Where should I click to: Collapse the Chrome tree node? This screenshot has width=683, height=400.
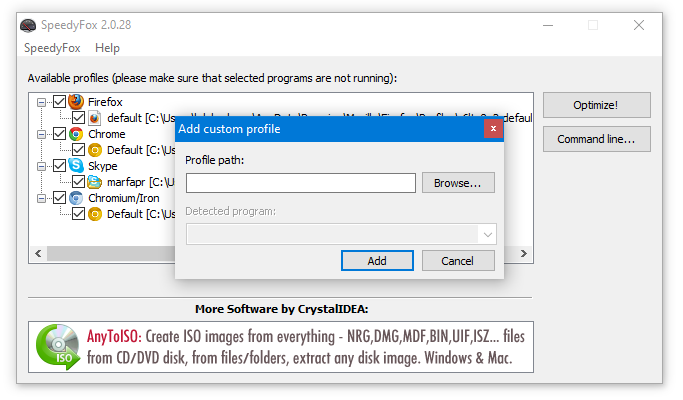click(x=41, y=134)
